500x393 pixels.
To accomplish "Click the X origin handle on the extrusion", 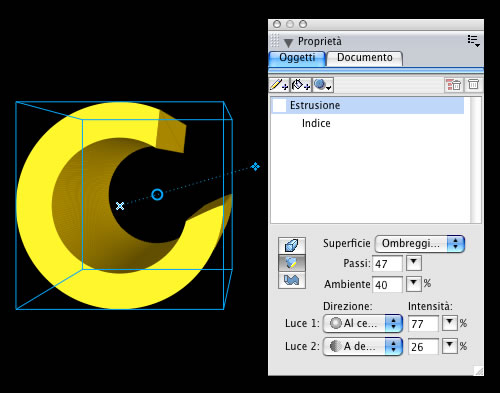I will point(120,206).
